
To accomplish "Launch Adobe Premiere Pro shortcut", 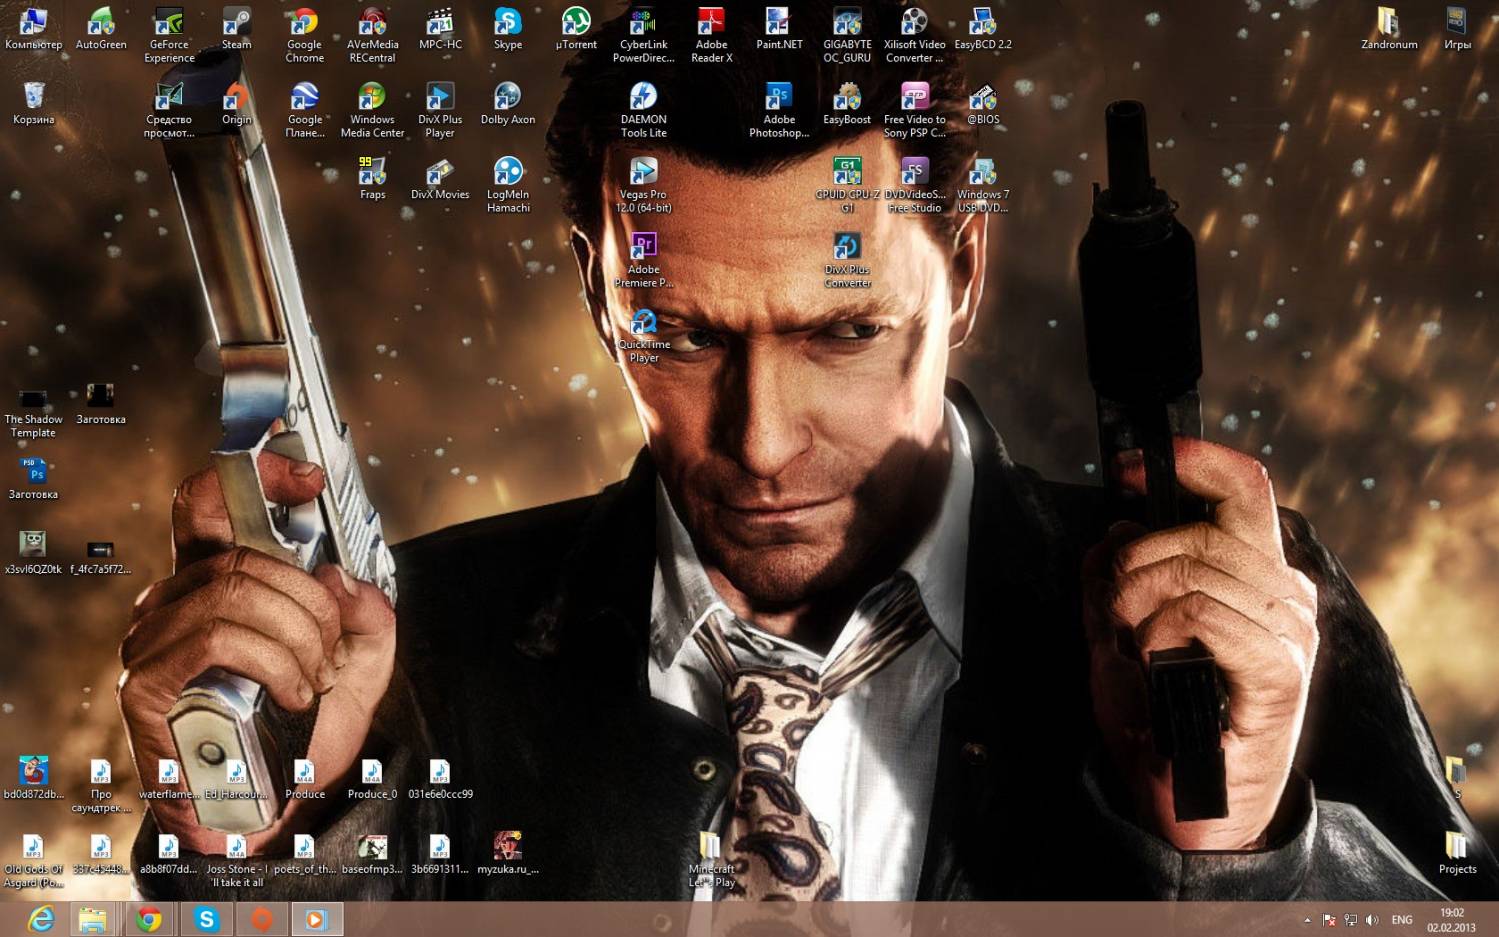I will [x=643, y=260].
